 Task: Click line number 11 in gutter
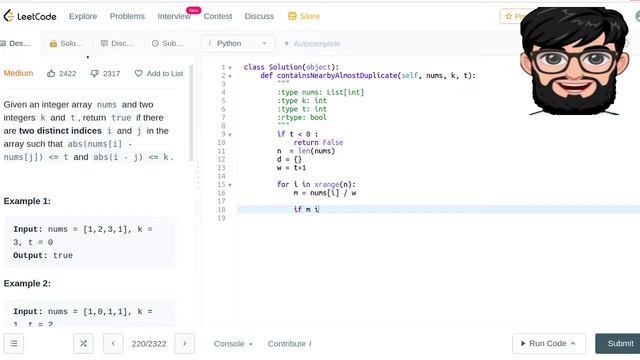[221, 151]
